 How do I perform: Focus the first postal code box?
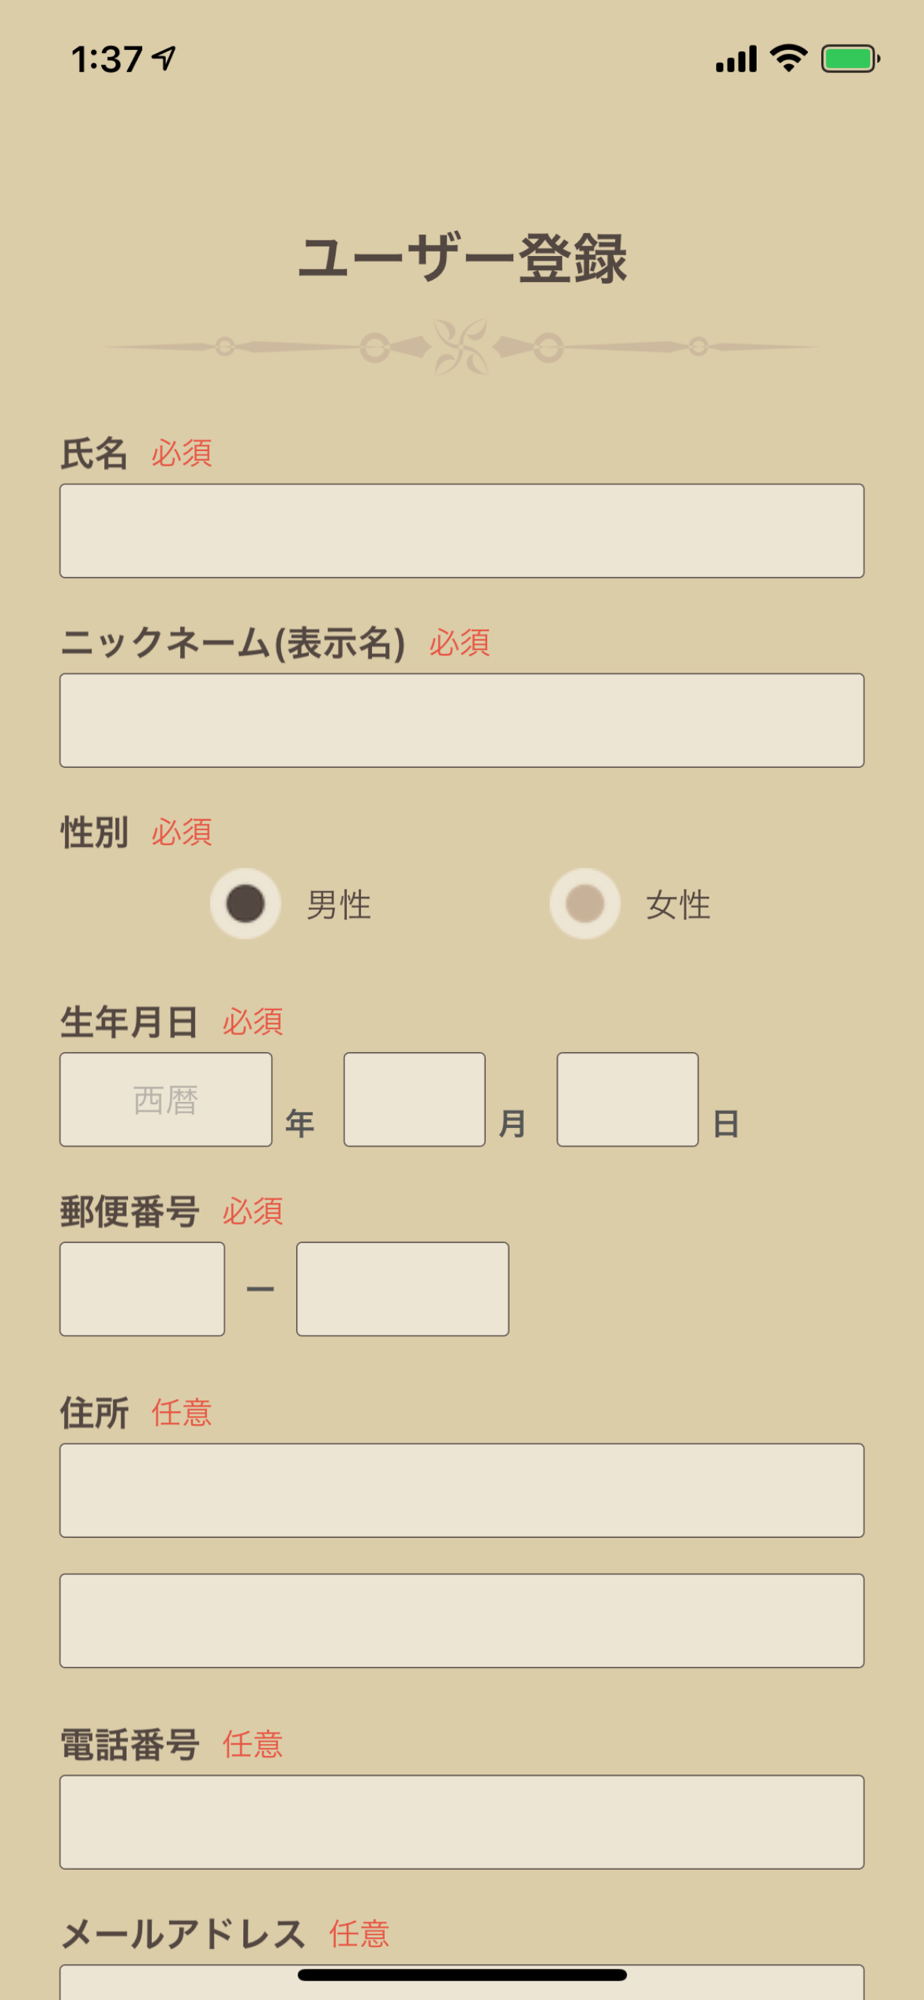pyautogui.click(x=142, y=1289)
